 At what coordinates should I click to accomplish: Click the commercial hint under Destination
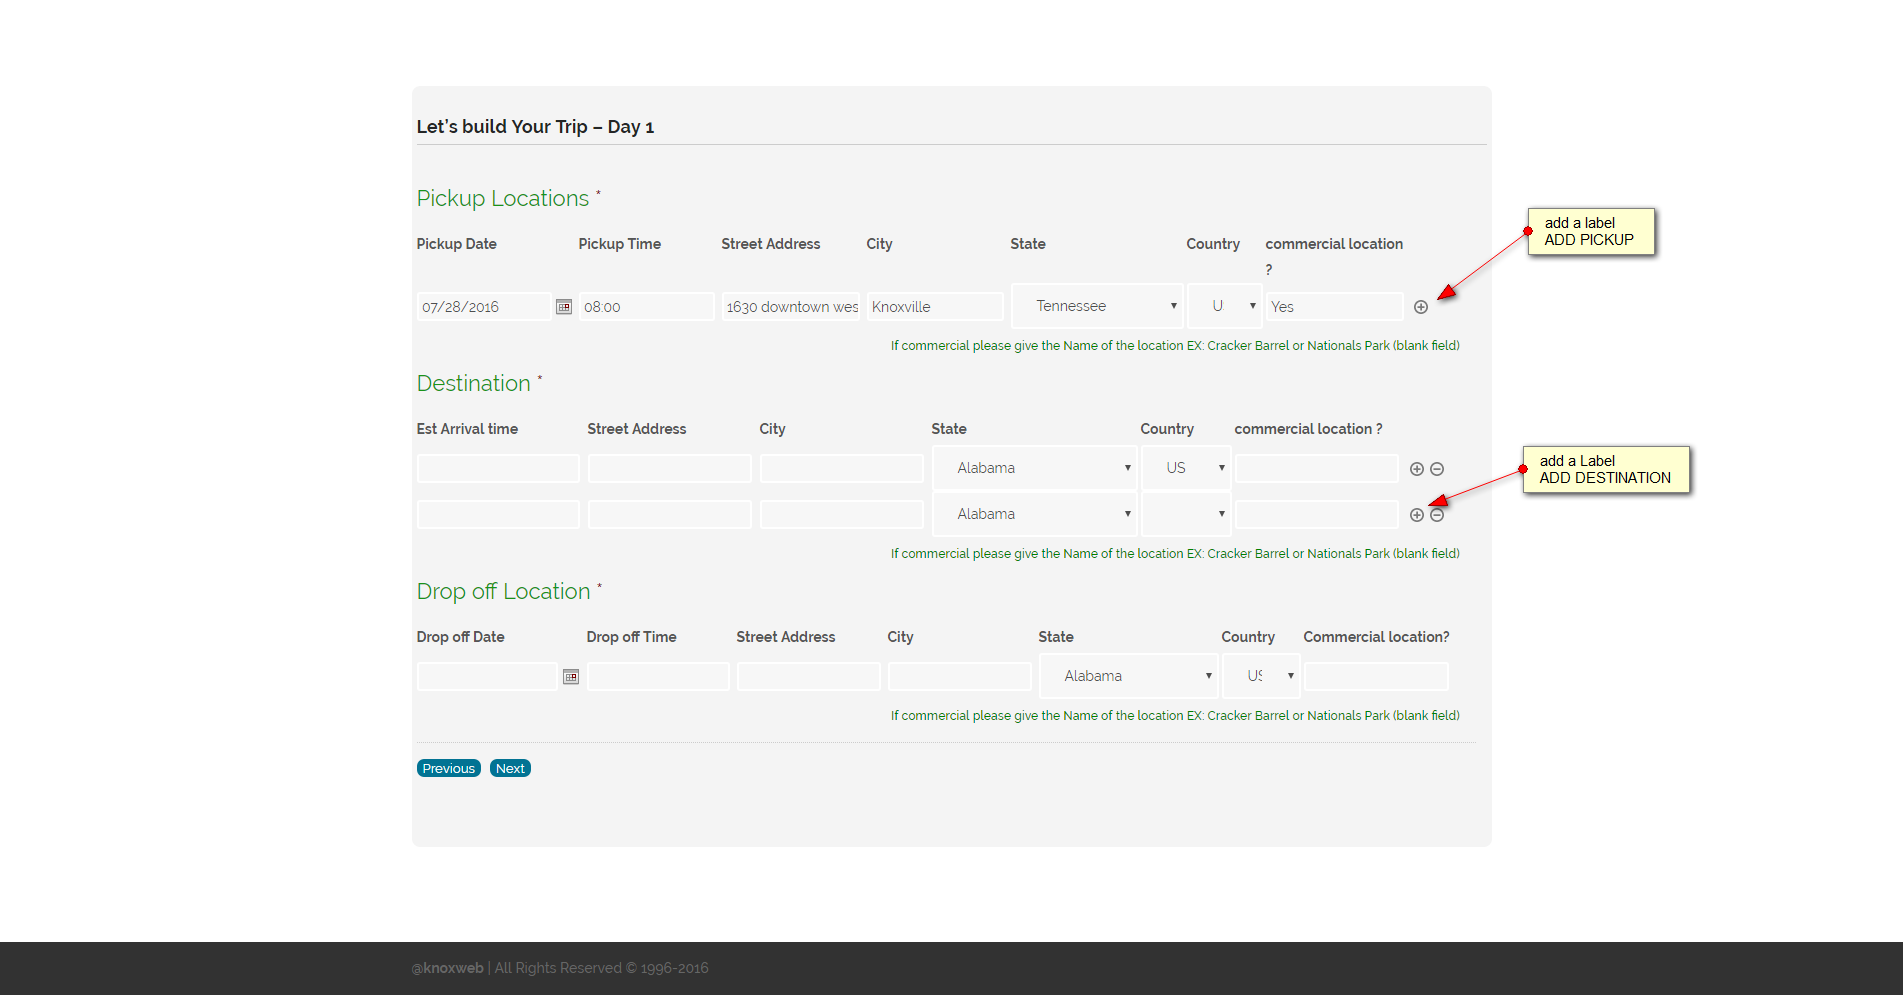coord(1175,554)
